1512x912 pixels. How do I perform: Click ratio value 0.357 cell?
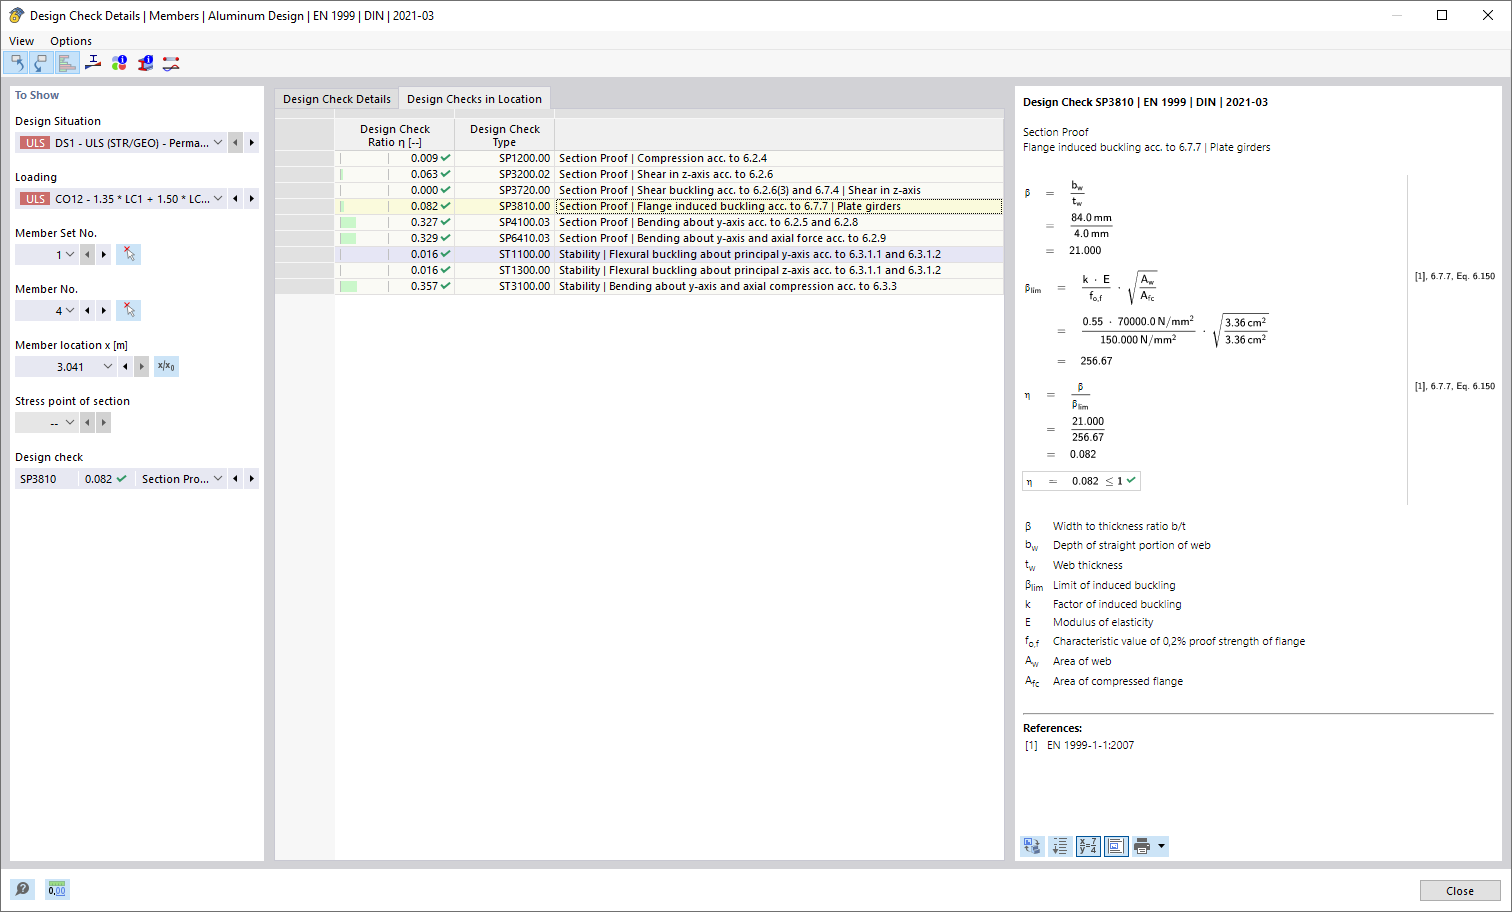(394, 286)
